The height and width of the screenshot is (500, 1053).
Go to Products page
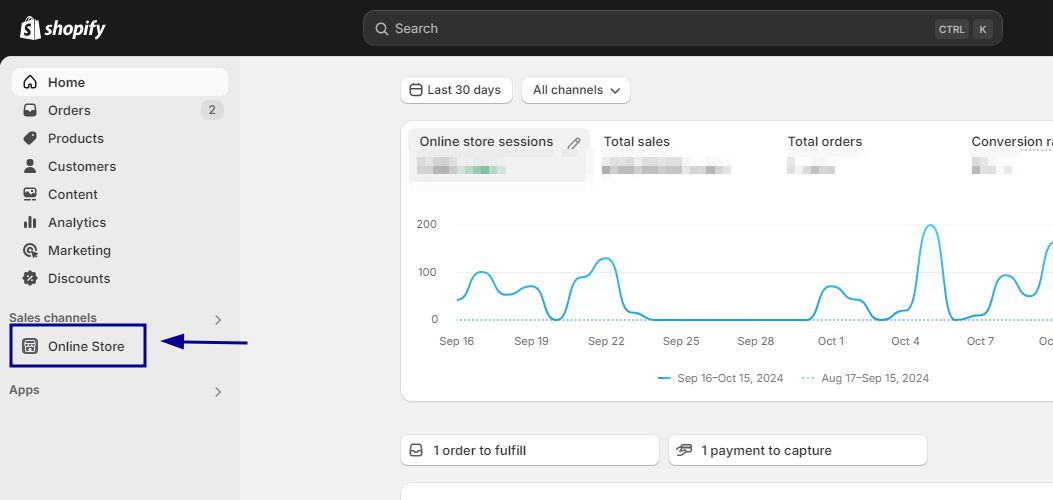point(120,138)
